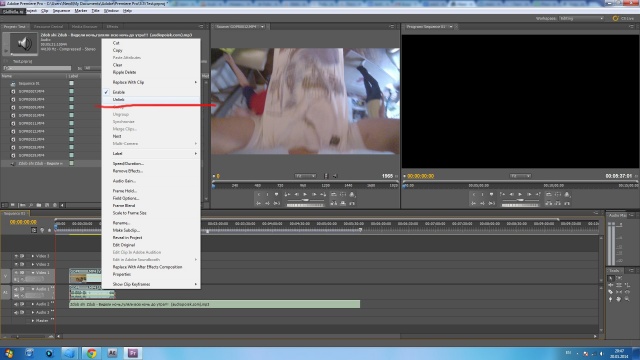Select the Razor tool
640x360 pixels.
(x=611, y=292)
